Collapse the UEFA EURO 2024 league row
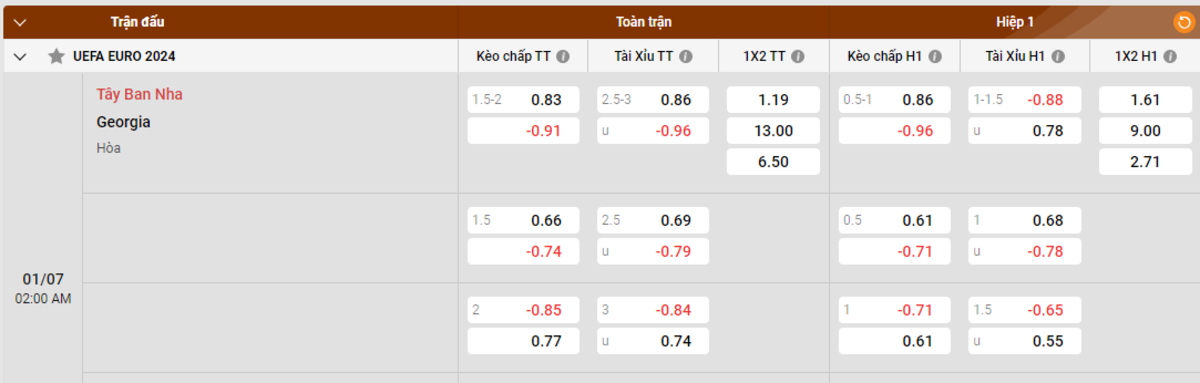The height and width of the screenshot is (383, 1200). [20, 57]
